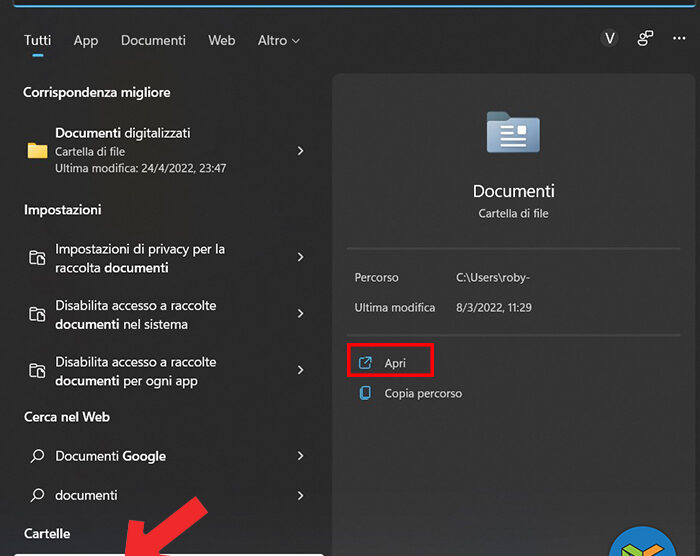Click the Apri open icon
The height and width of the screenshot is (556, 700).
tap(365, 363)
